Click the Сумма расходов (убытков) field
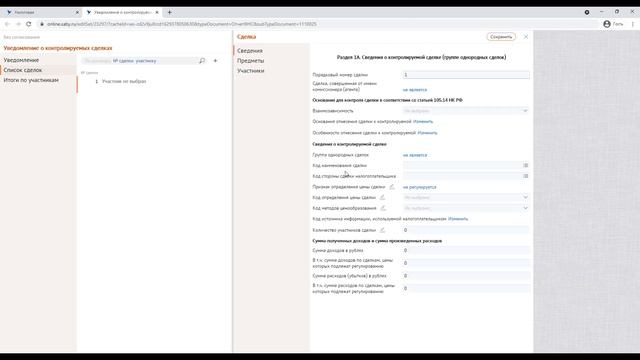This screenshot has width=640, height=360. [x=466, y=276]
